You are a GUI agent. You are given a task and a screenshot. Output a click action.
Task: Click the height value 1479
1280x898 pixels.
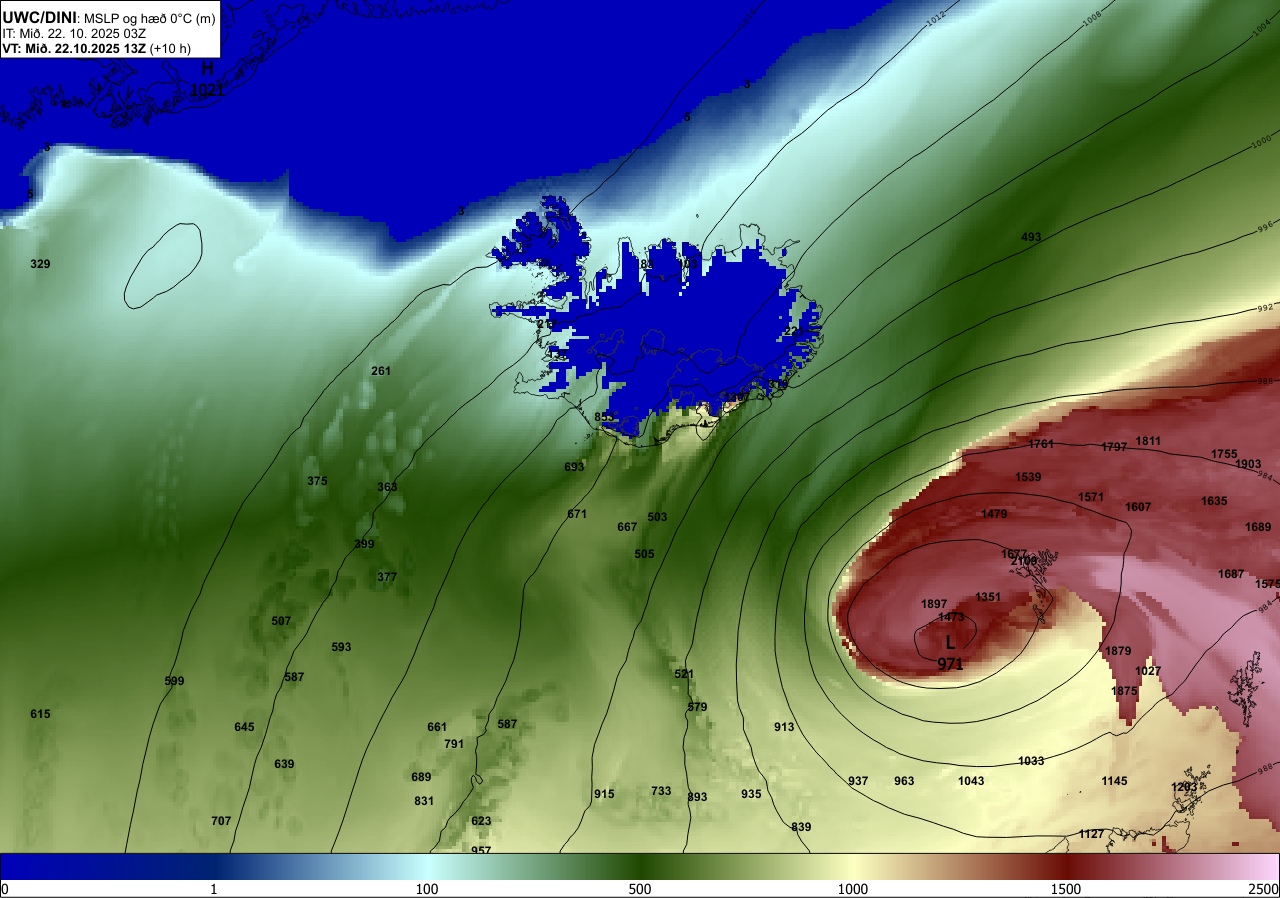pos(994,514)
